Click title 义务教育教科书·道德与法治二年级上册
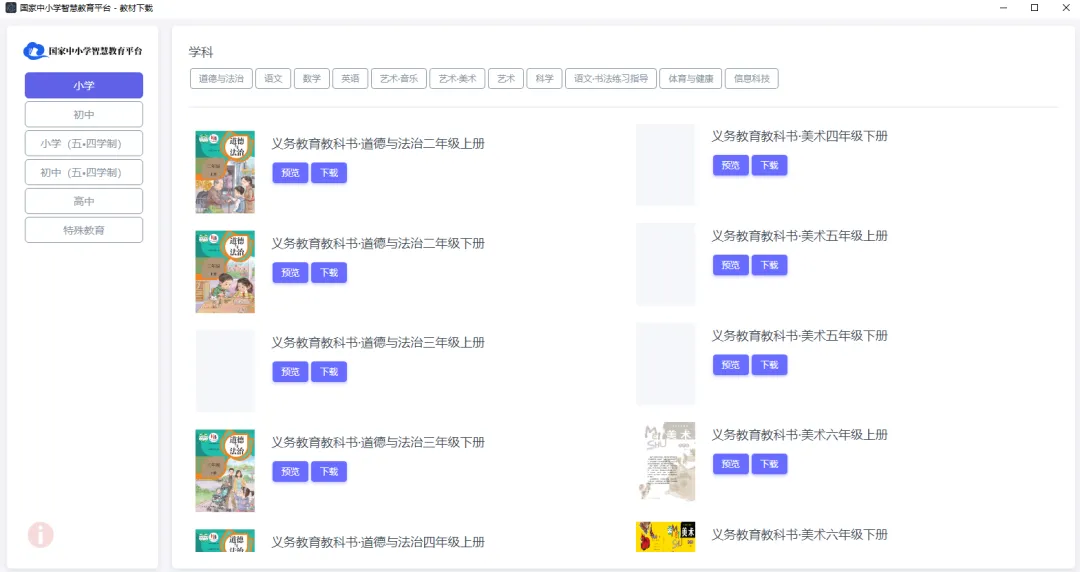This screenshot has width=1080, height=572. pos(378,144)
